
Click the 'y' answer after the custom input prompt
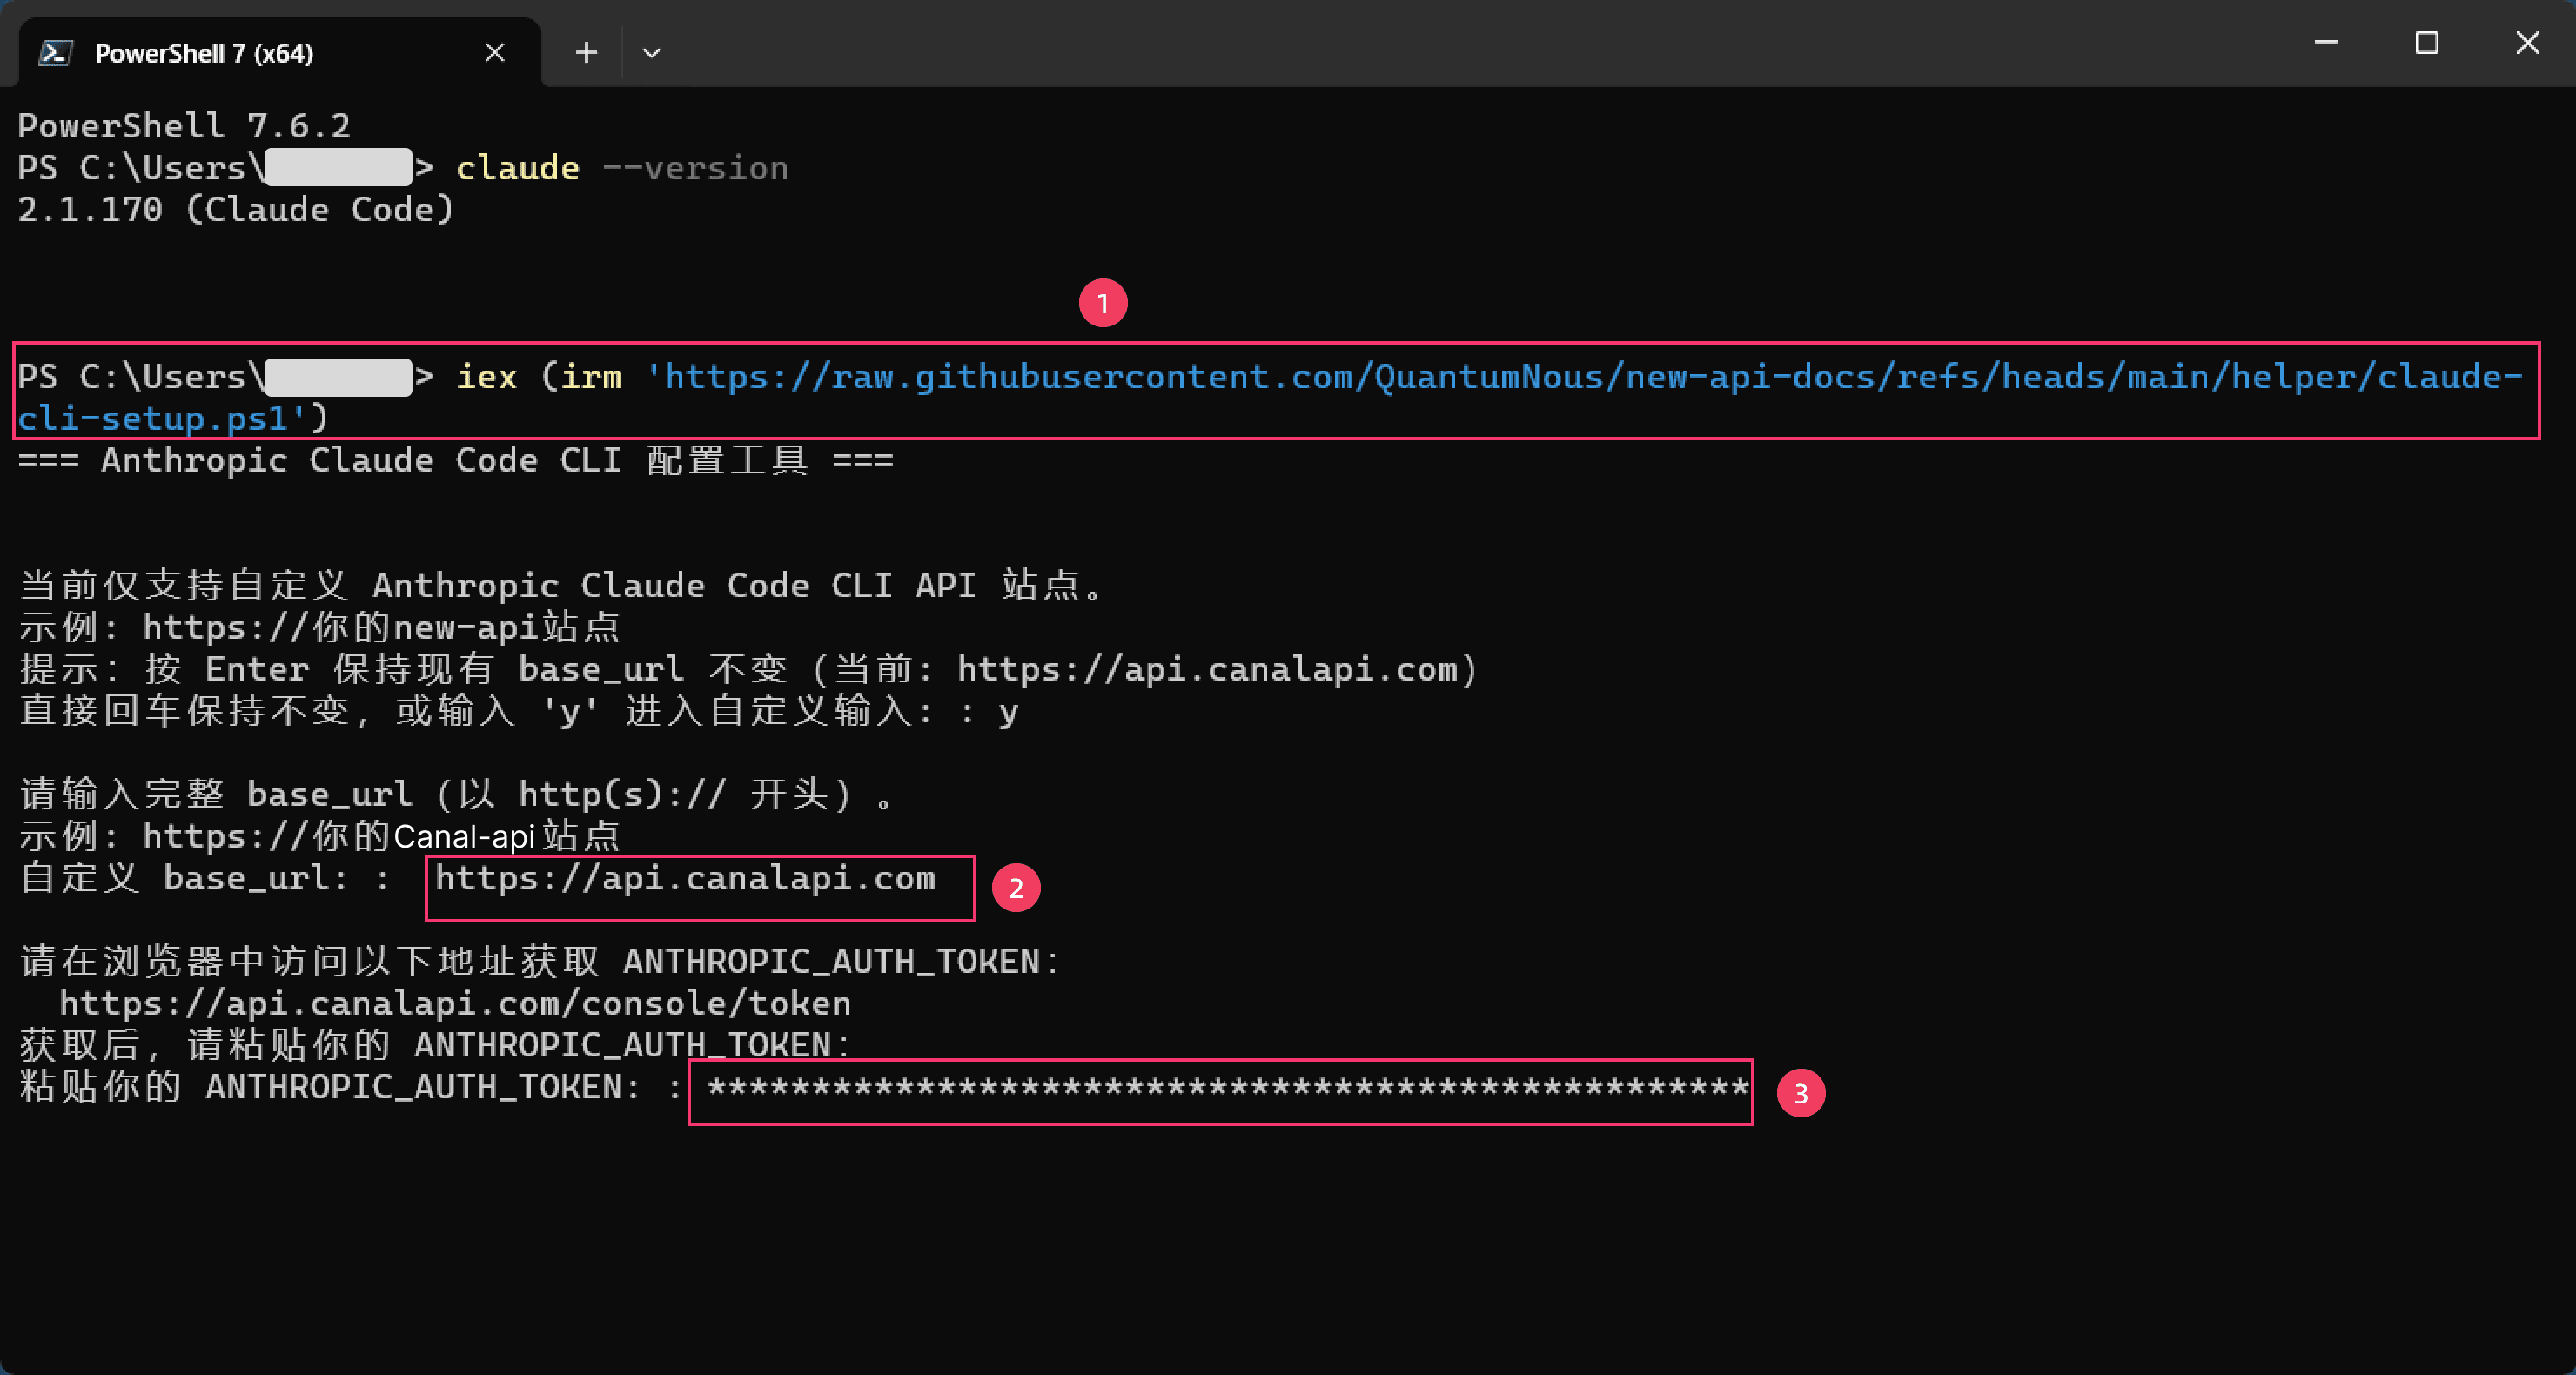1008,713
